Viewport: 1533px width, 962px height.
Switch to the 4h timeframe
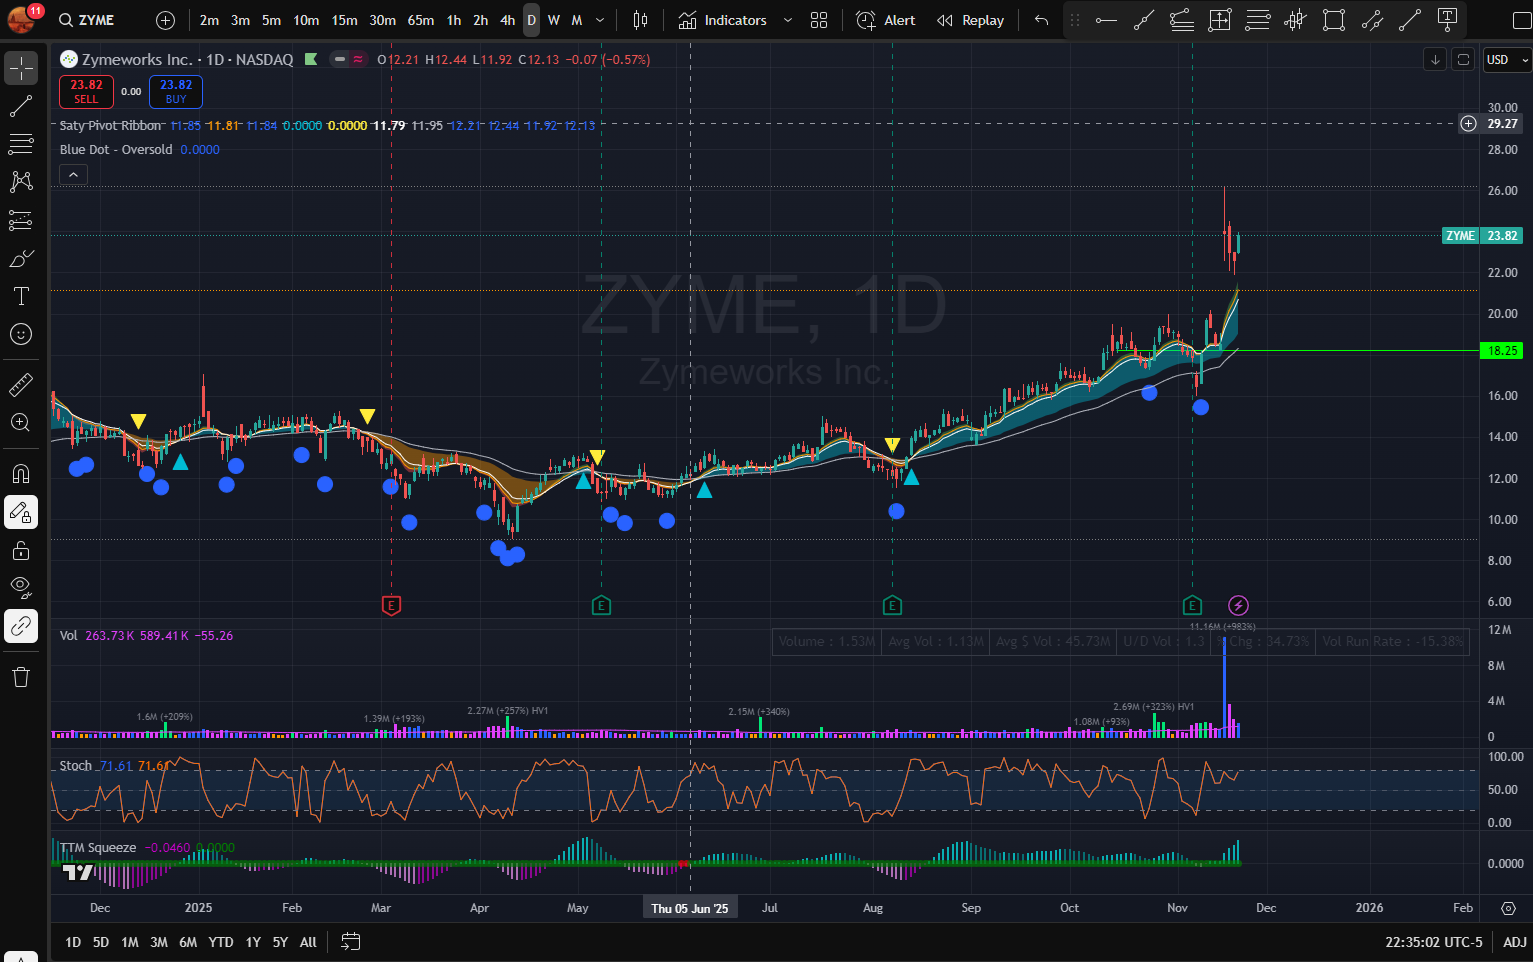(508, 20)
